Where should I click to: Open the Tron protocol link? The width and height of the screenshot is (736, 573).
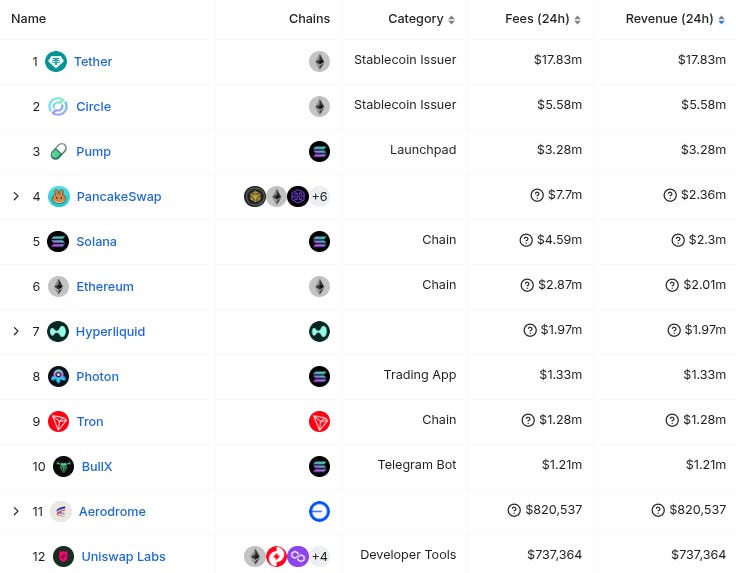(x=90, y=421)
